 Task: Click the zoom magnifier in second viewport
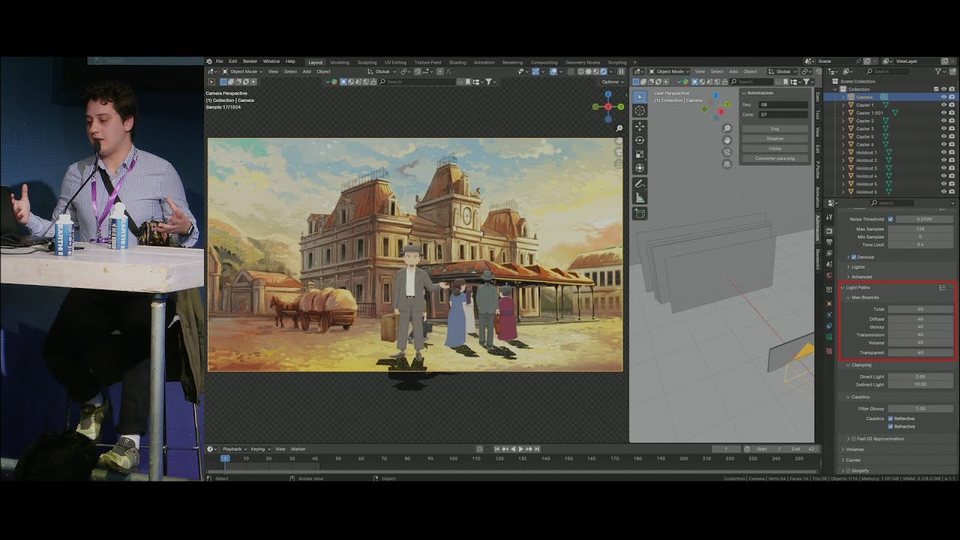coord(727,128)
